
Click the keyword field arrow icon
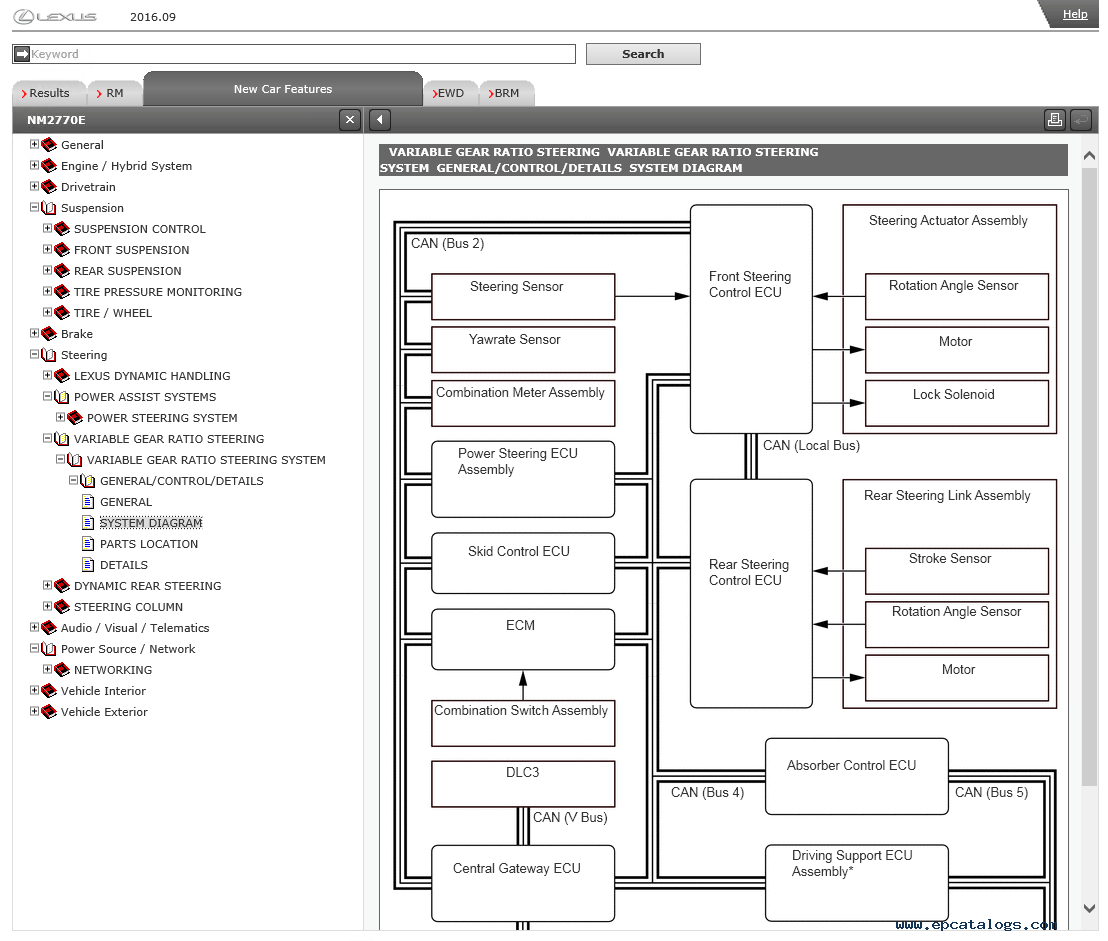tap(22, 54)
